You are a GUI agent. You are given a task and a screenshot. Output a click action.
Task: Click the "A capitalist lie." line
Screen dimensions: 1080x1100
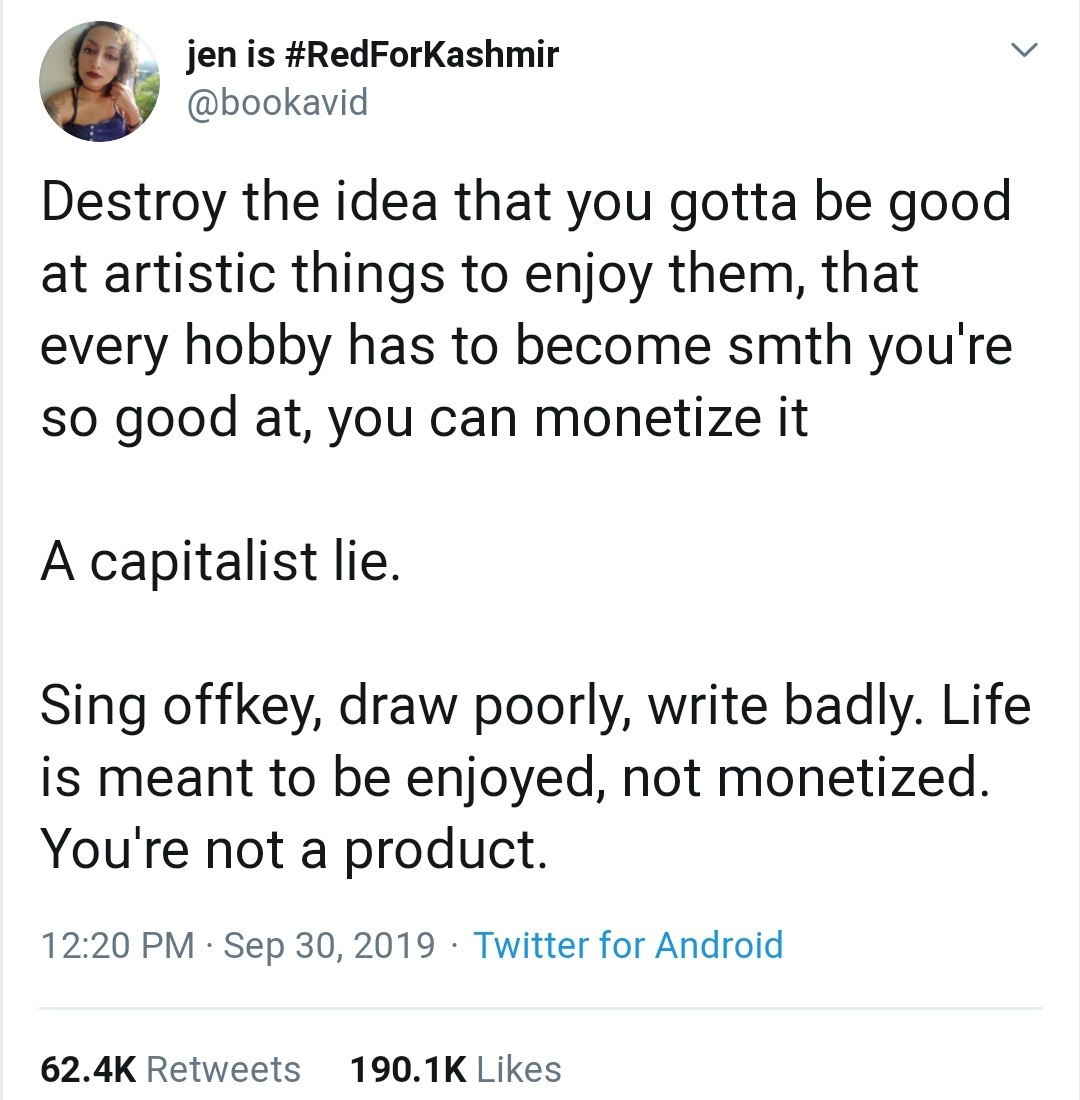coord(221,562)
